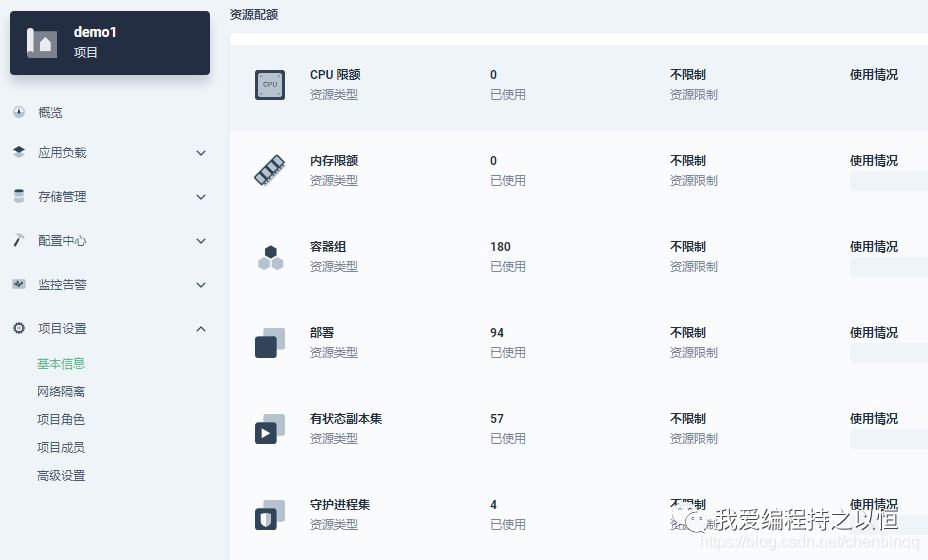Click the configuration center hammer icon
Screen dimensions: 928x560
tap(19, 240)
